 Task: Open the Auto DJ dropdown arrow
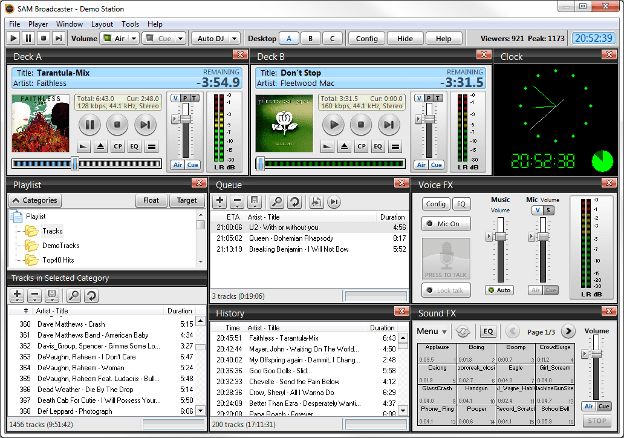[x=235, y=39]
